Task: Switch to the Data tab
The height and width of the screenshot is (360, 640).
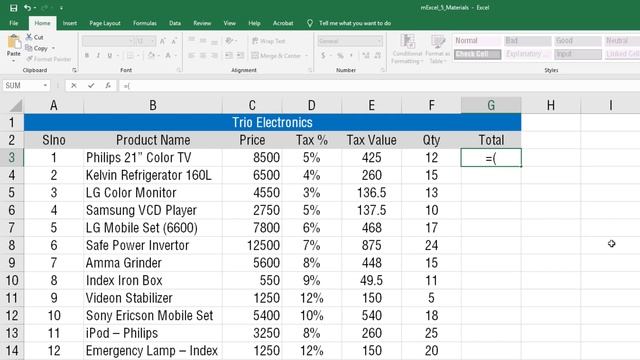Action: coord(175,23)
